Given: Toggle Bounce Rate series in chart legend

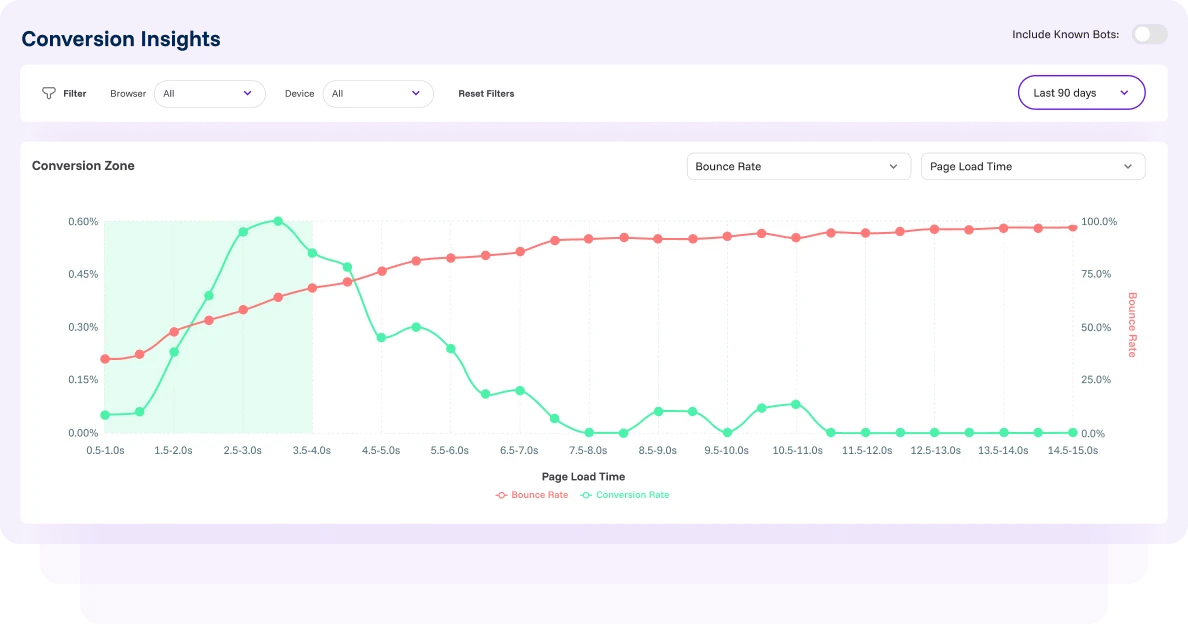Looking at the screenshot, I should pos(532,495).
